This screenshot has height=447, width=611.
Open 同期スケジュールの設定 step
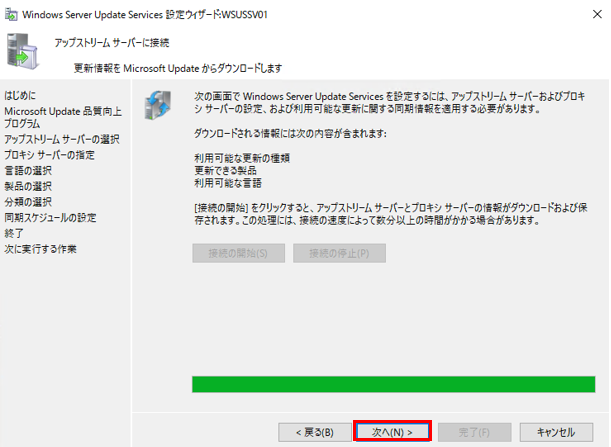50,217
